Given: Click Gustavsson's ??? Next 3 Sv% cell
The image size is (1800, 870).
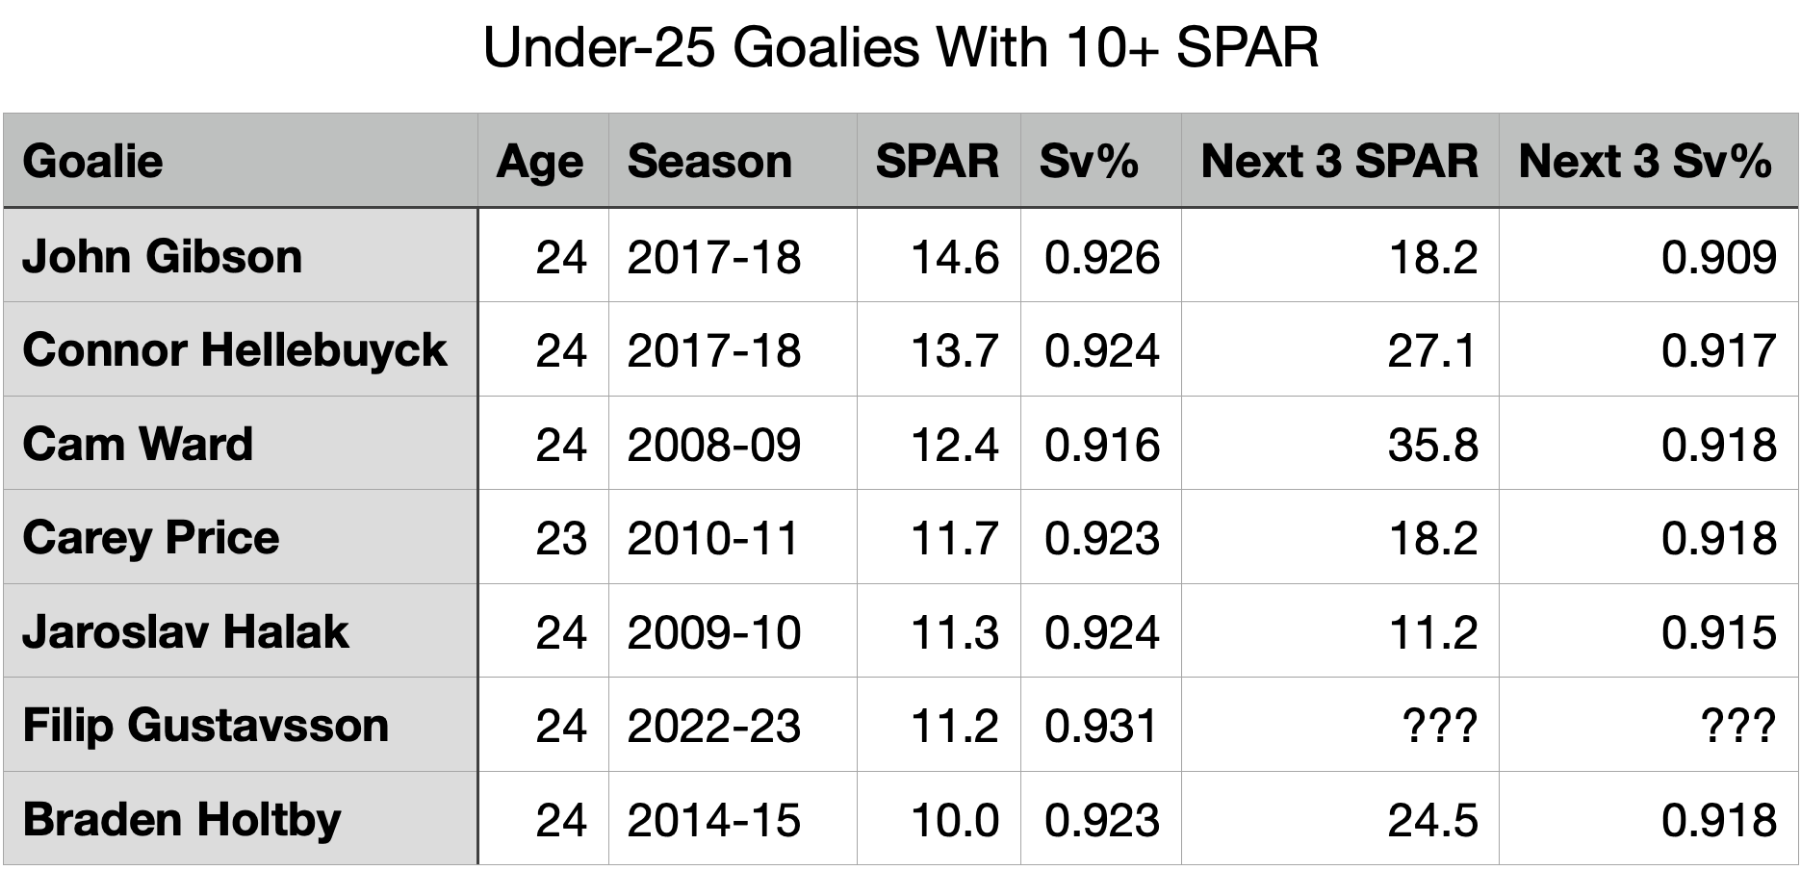Looking at the screenshot, I should [1738, 726].
